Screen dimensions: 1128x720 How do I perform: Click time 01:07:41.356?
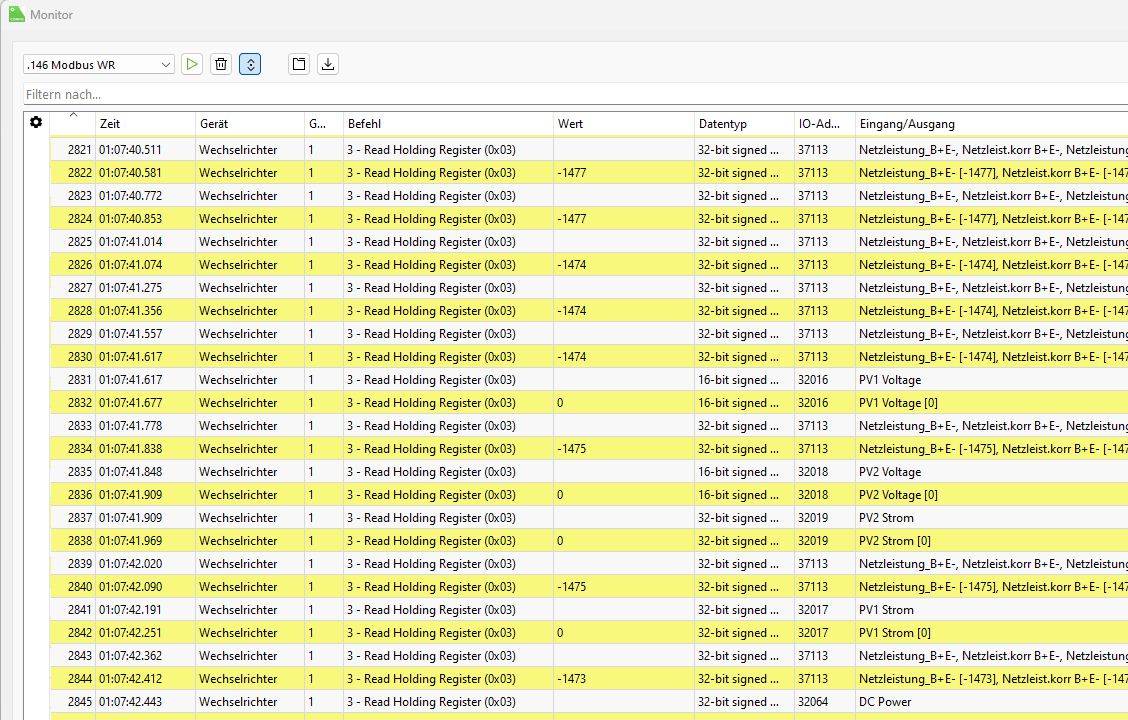click(x=130, y=311)
